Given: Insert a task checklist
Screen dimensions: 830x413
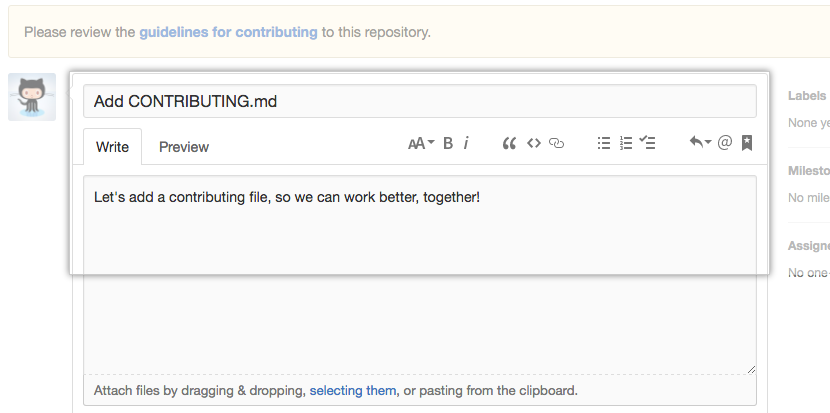Looking at the screenshot, I should coord(648,143).
